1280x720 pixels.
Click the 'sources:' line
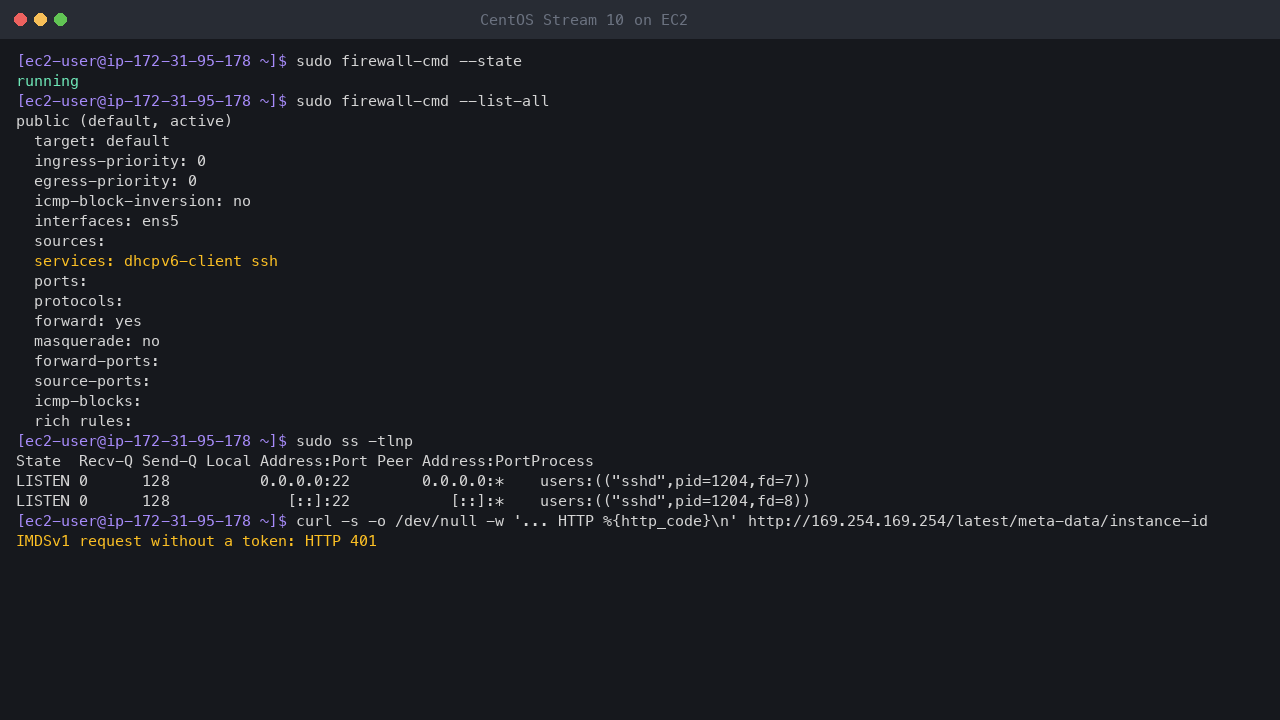70,241
